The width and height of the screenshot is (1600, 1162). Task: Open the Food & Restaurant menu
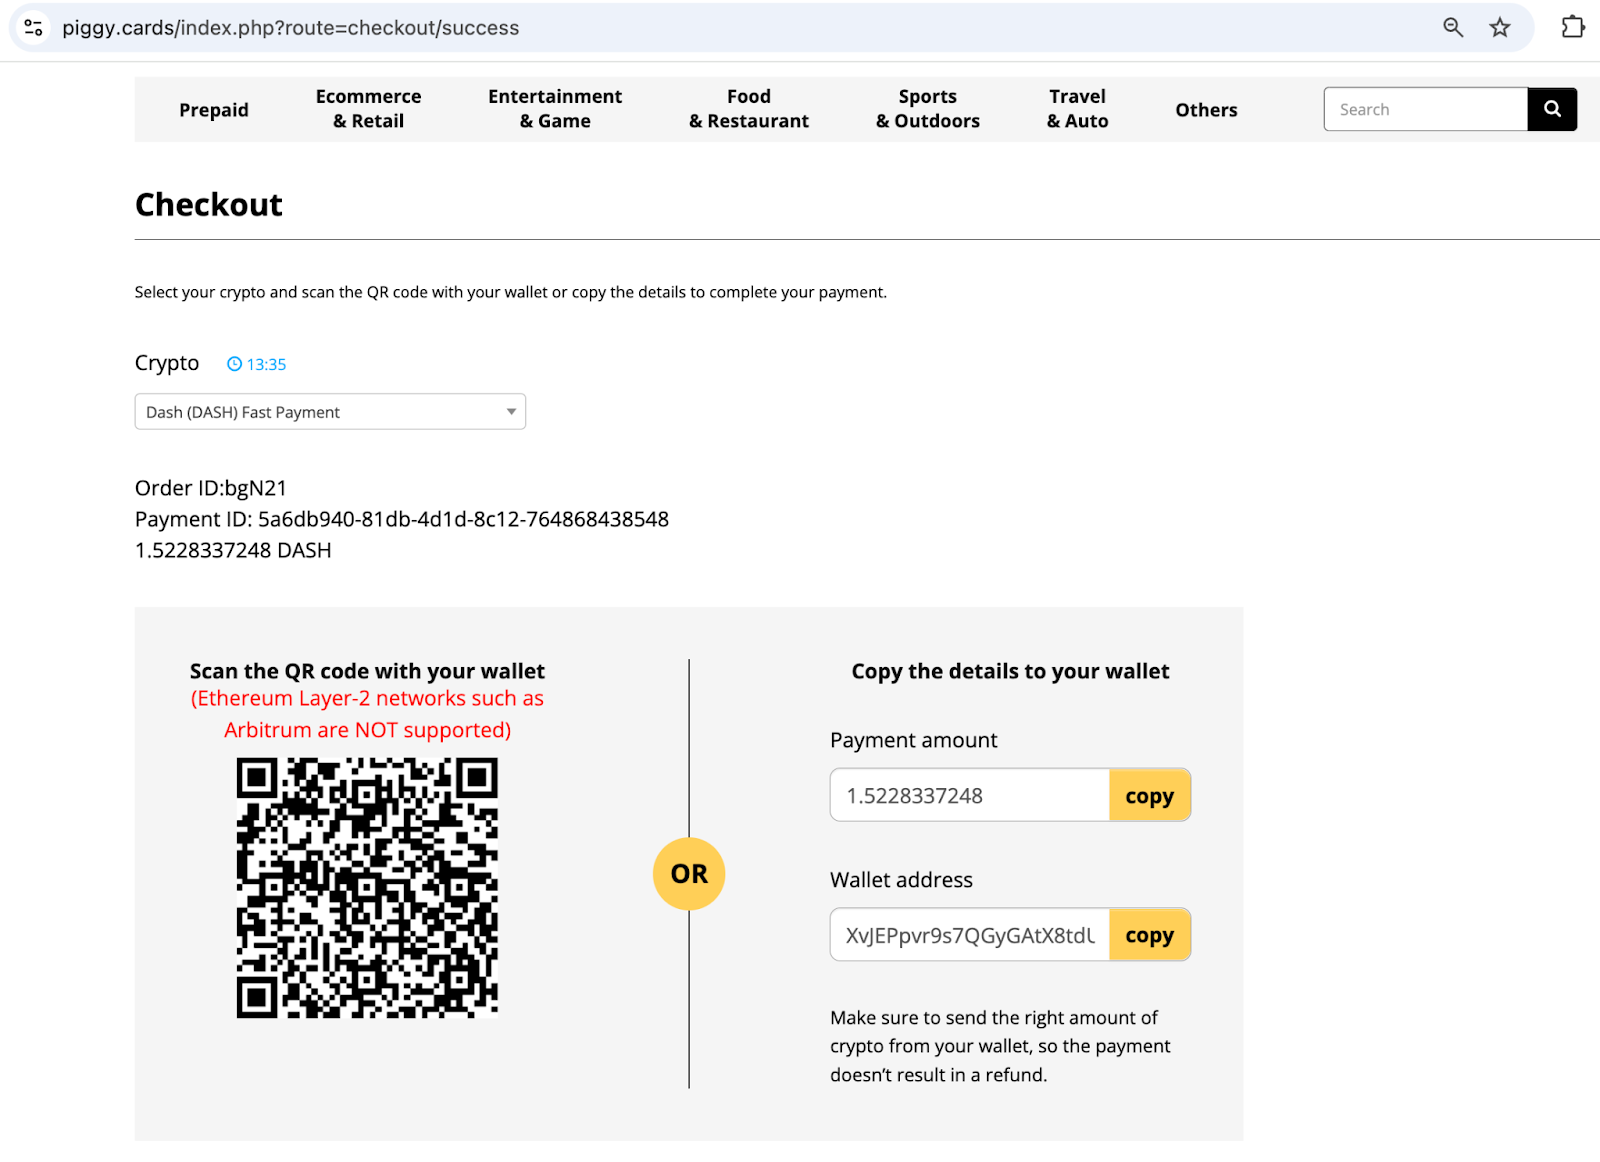[749, 109]
